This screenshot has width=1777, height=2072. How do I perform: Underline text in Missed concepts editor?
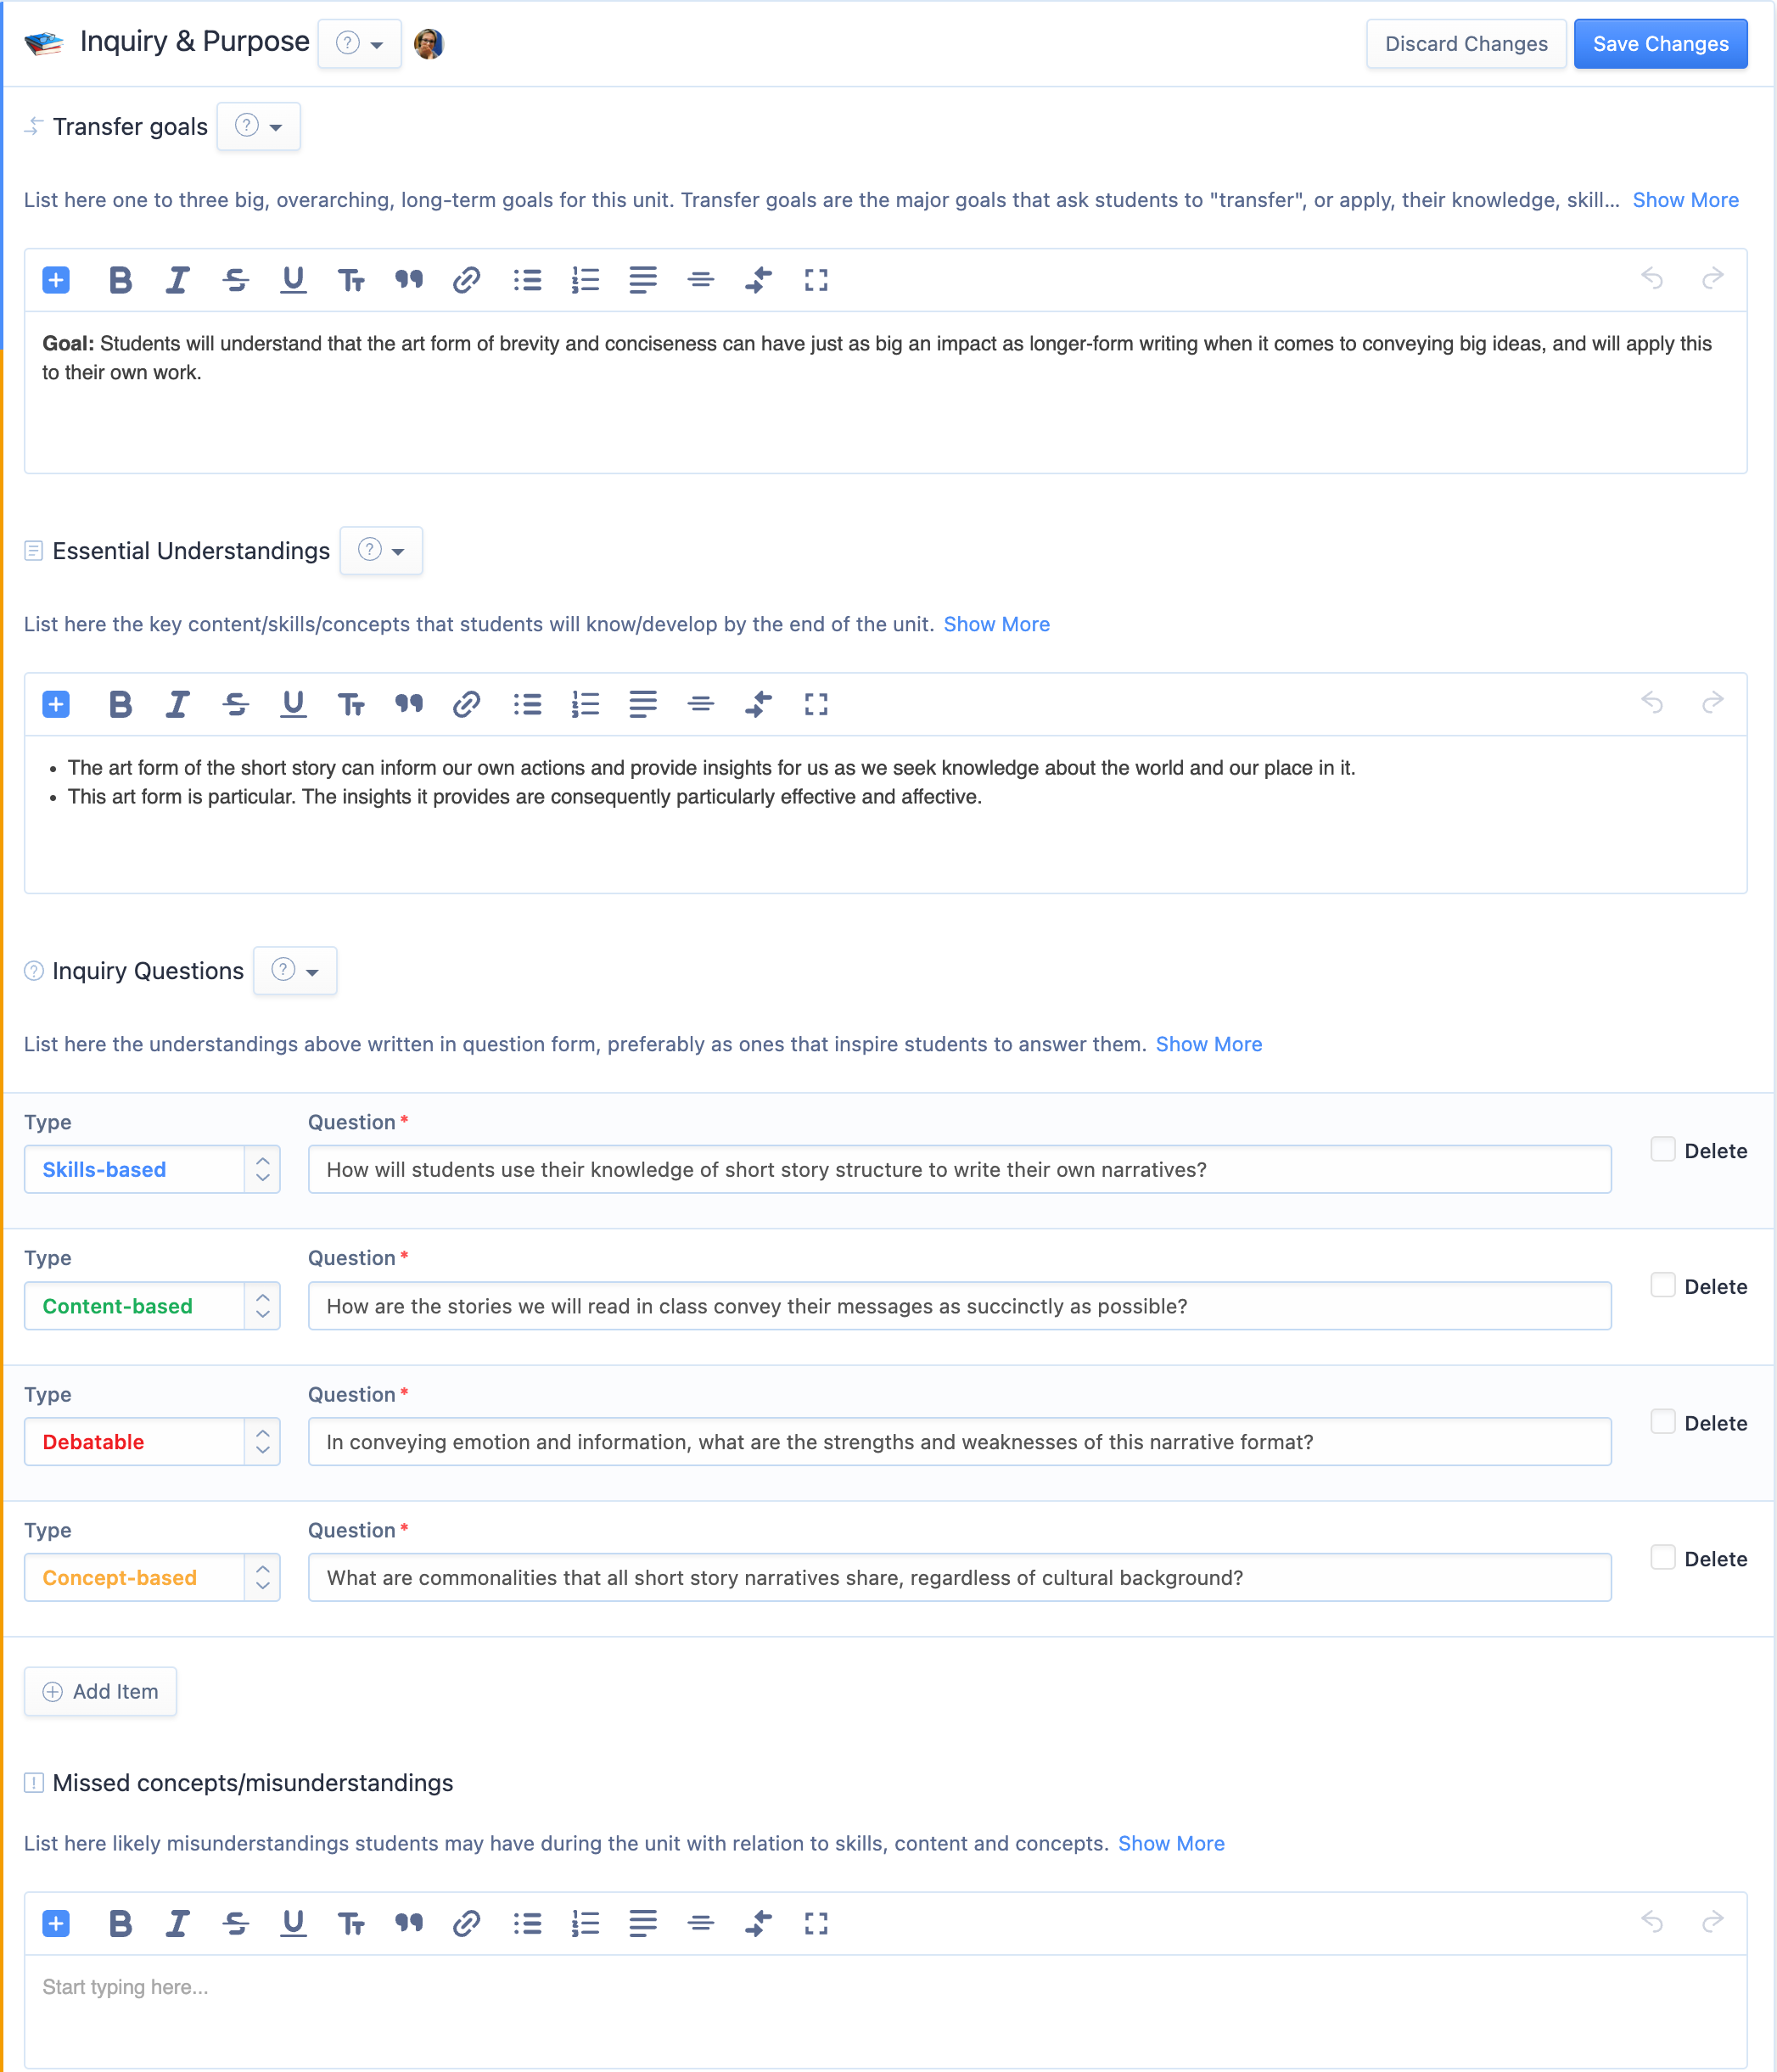tap(293, 1923)
